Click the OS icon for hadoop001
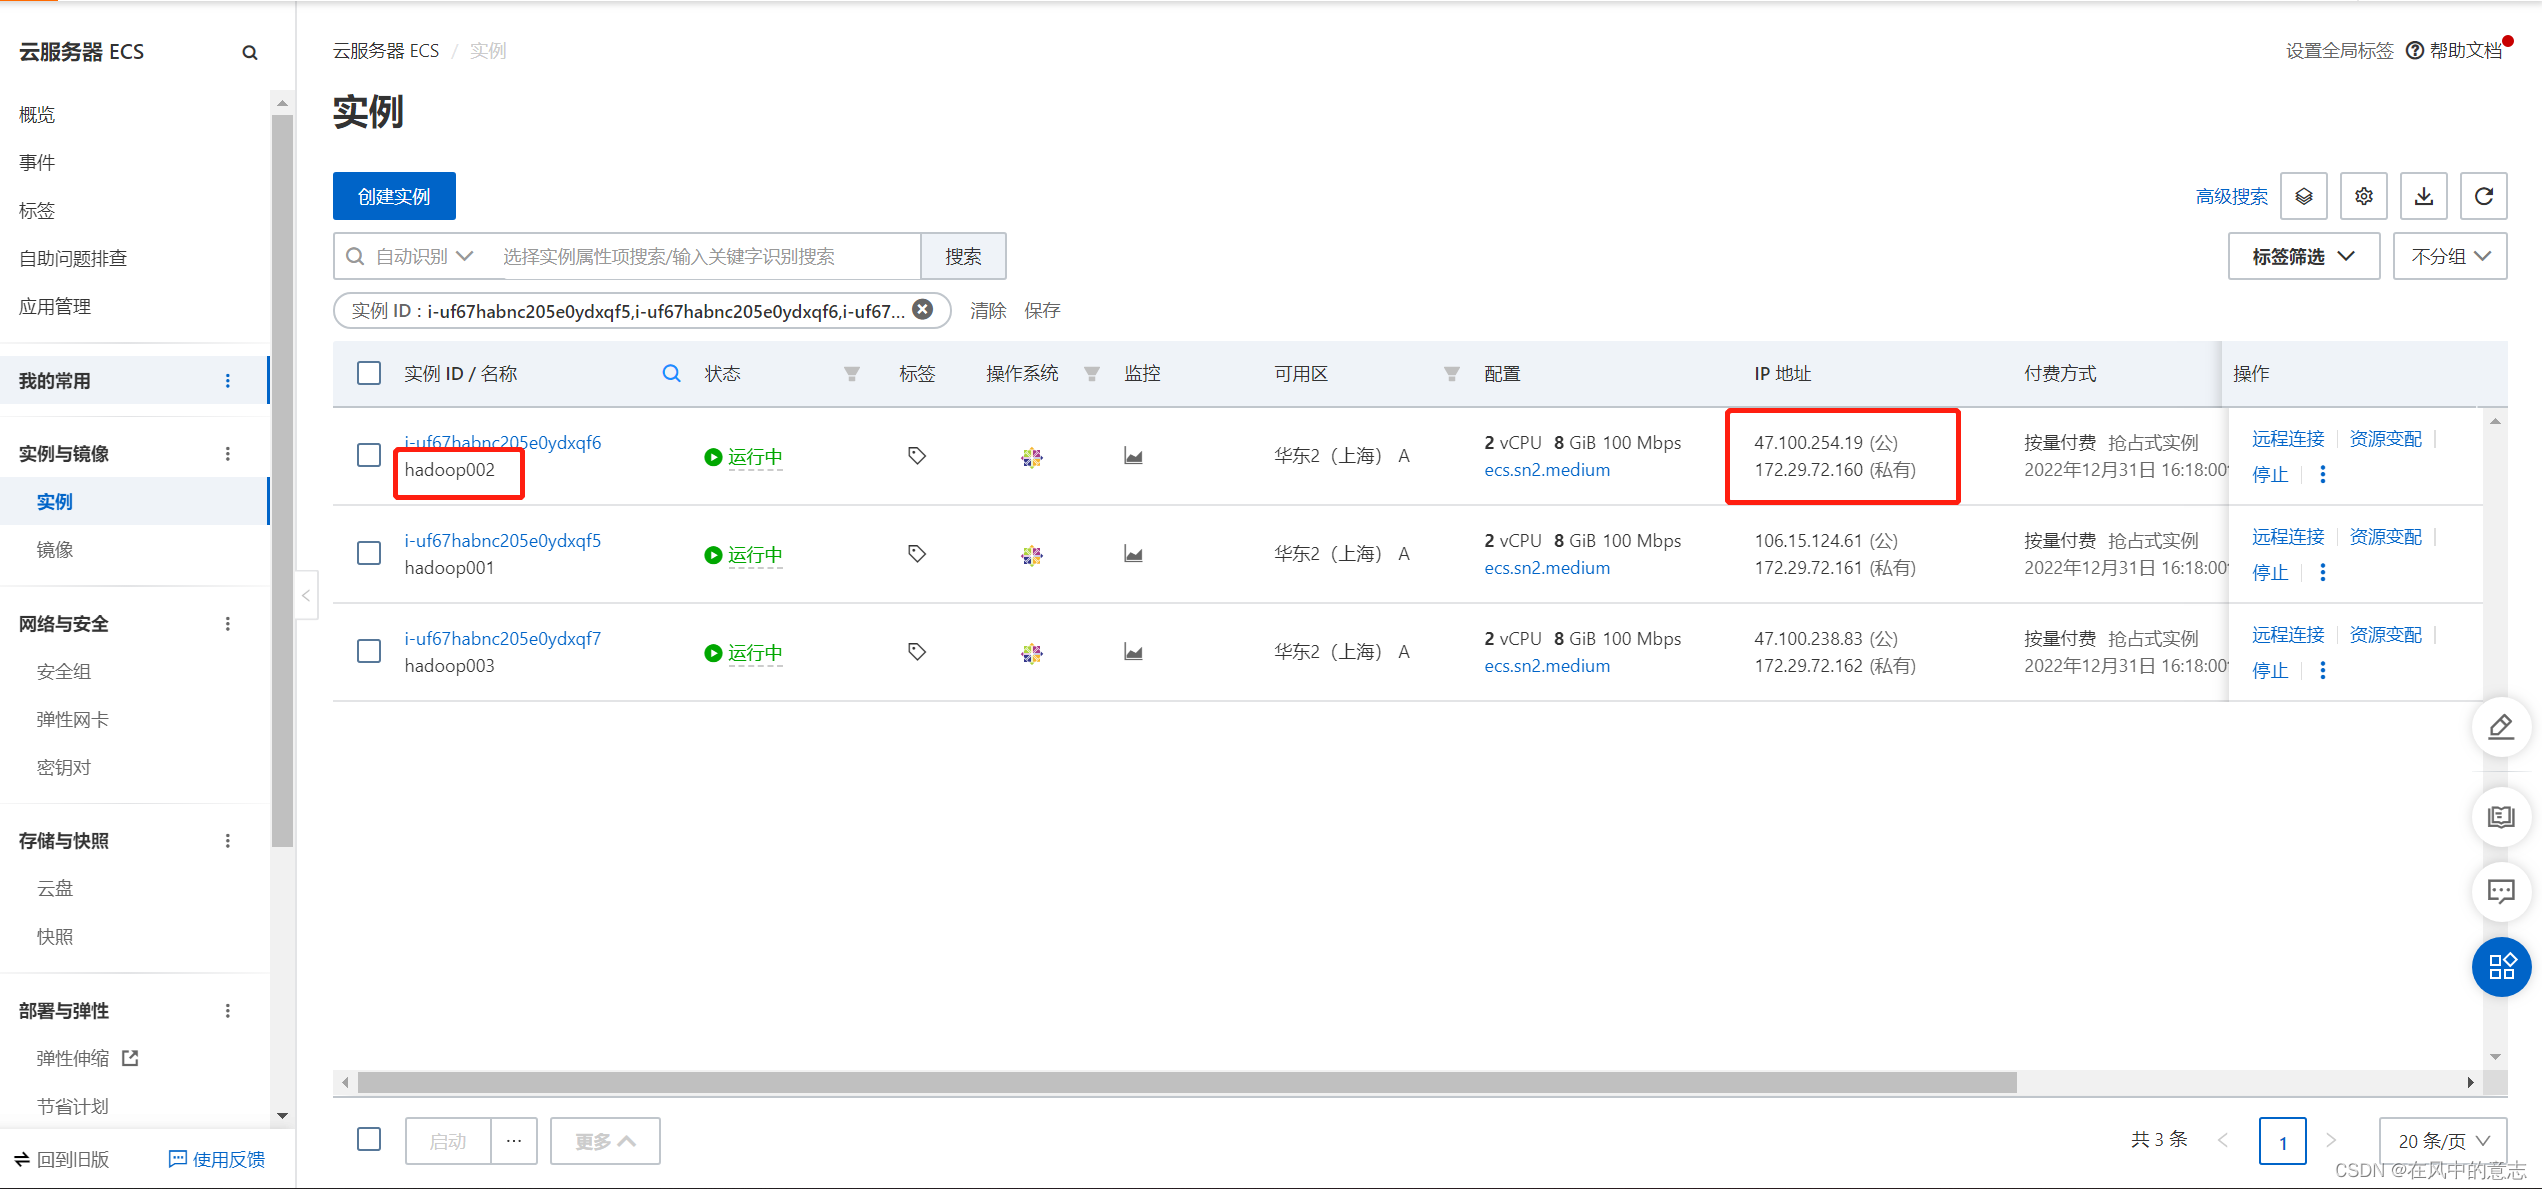 pos(1032,555)
